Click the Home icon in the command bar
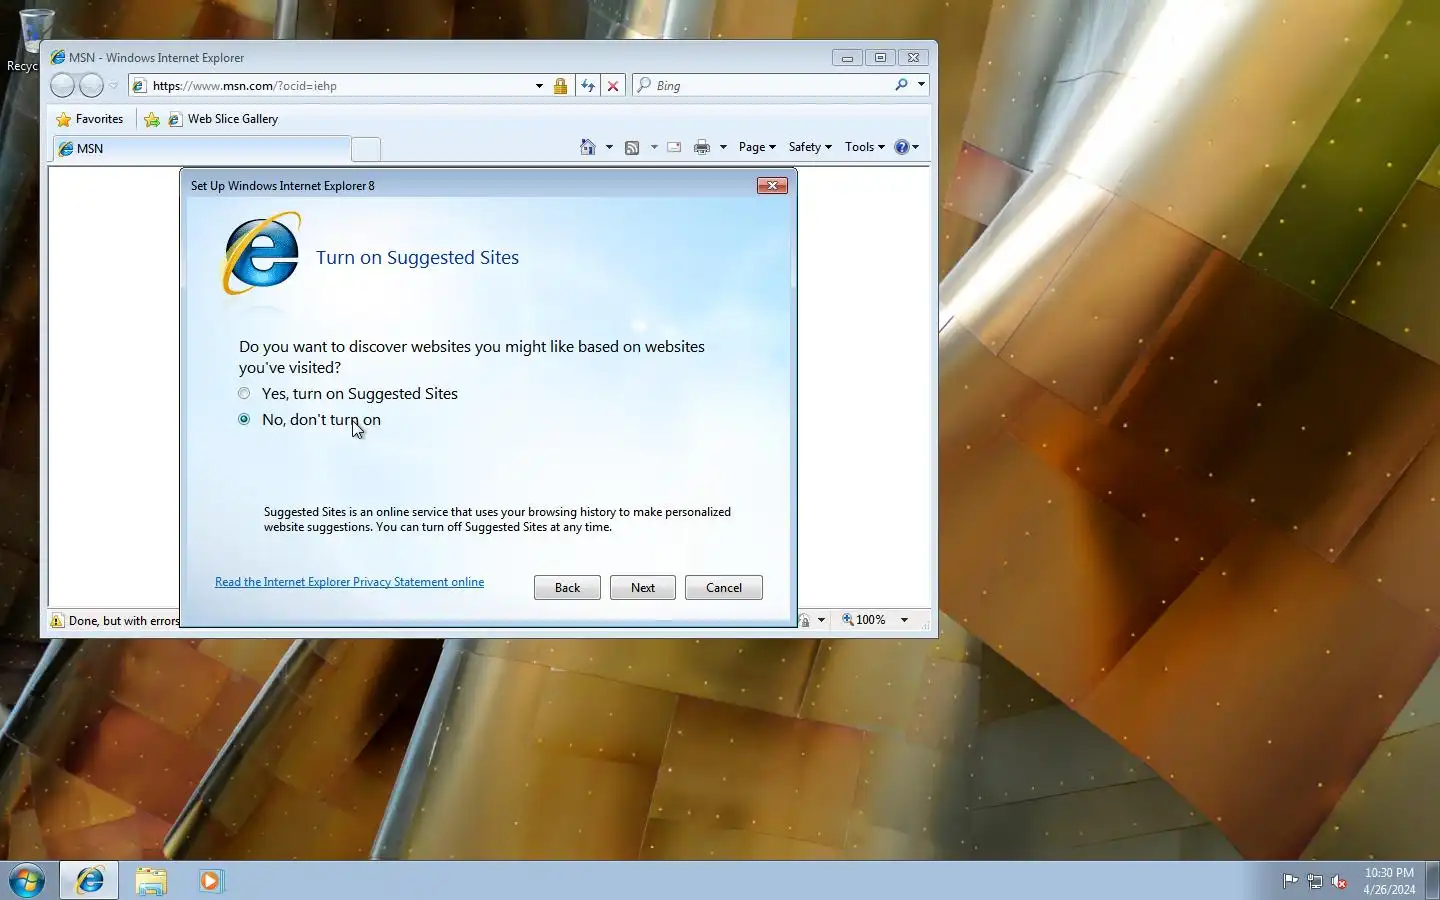Screen dimensions: 1440x900 click(588, 147)
